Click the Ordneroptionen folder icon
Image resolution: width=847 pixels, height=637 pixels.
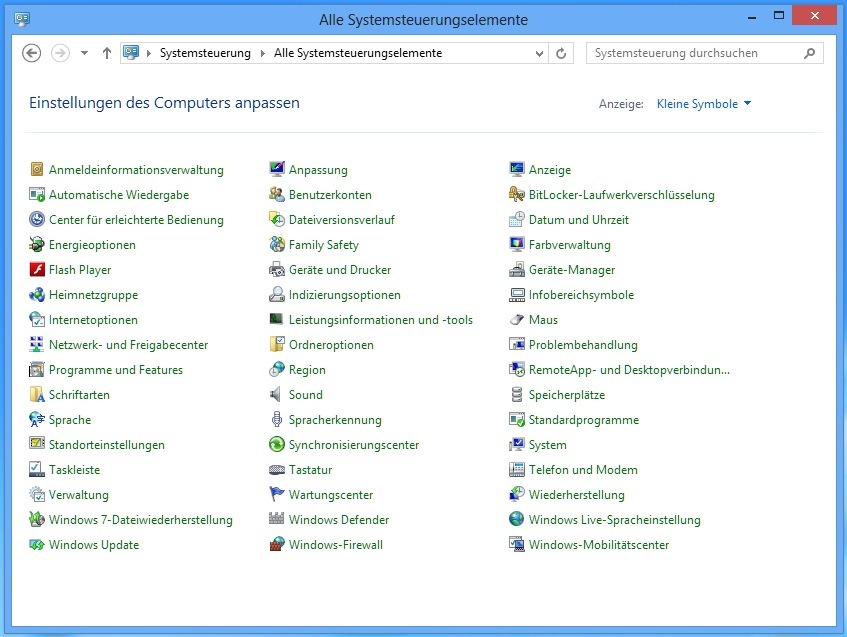[277, 344]
